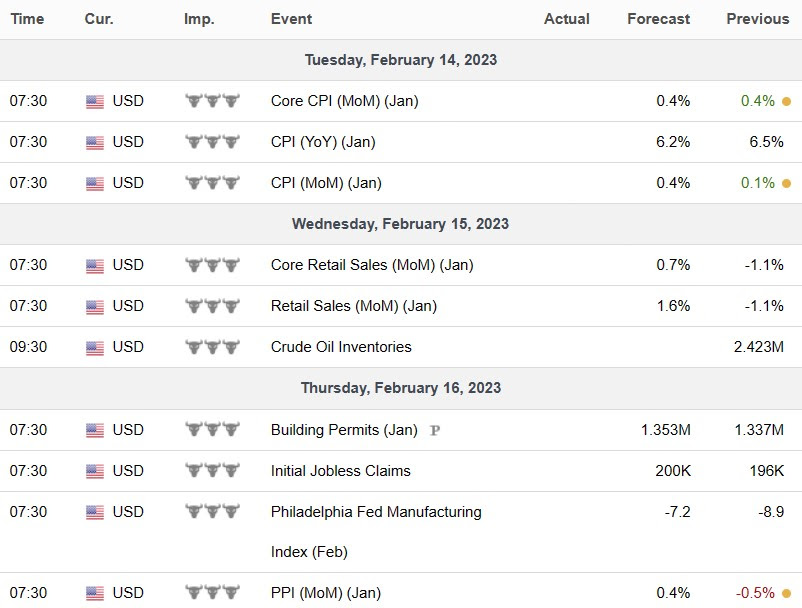Sort by the Time column header
Screen dimensions: 802x608
(x=27, y=19)
